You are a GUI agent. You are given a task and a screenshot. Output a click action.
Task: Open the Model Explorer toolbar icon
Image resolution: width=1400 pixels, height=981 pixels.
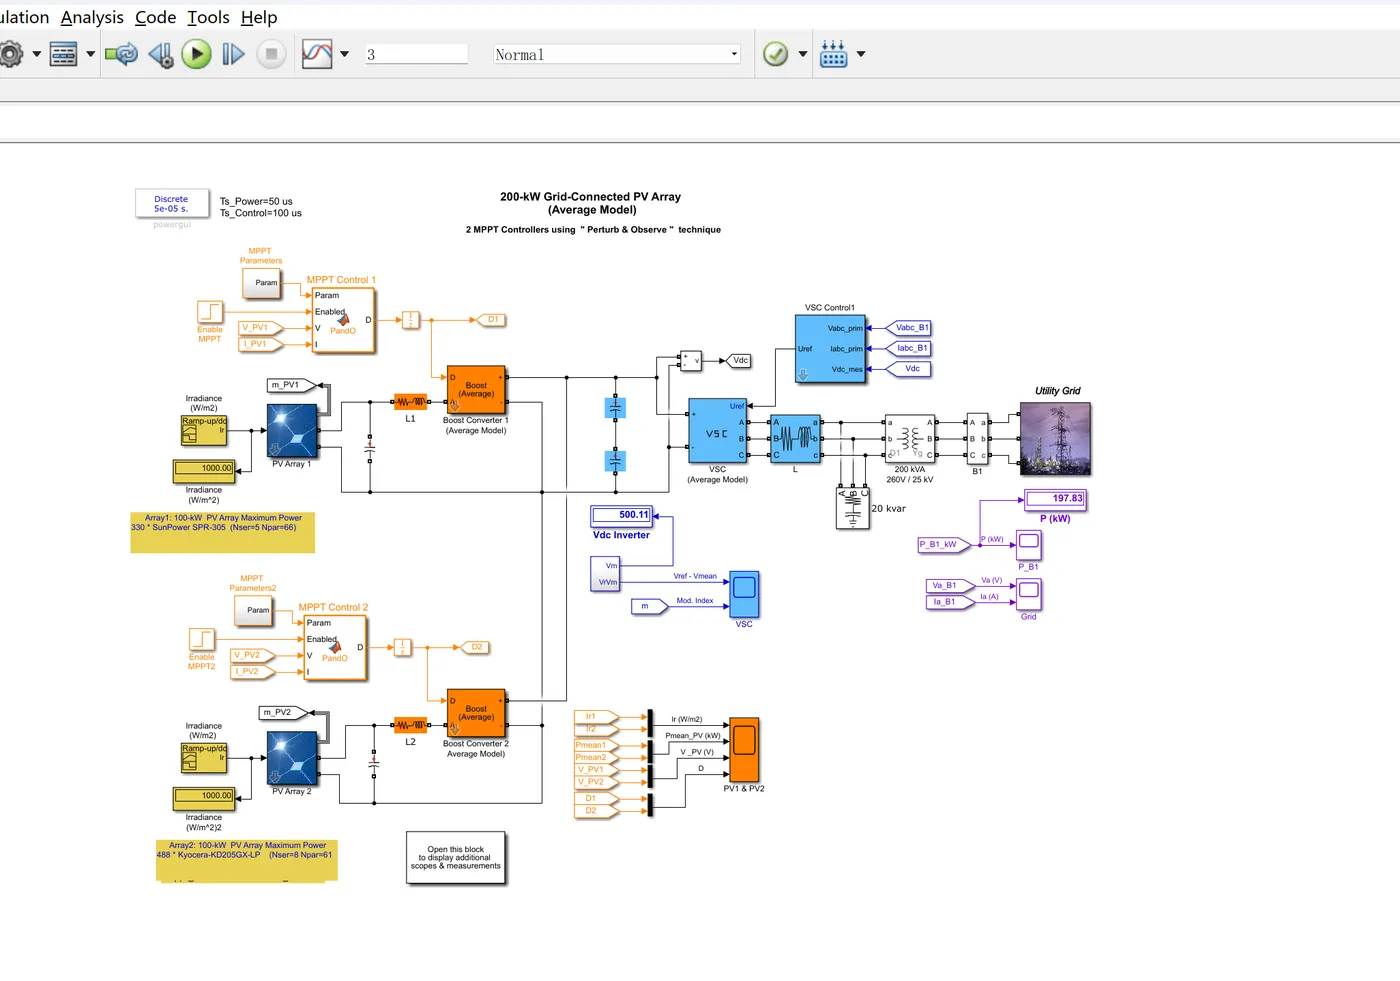tap(63, 54)
